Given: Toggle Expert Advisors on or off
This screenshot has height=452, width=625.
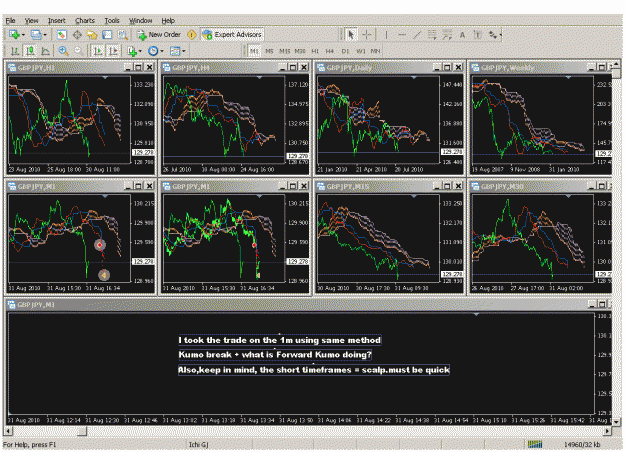Looking at the screenshot, I should click(232, 35).
